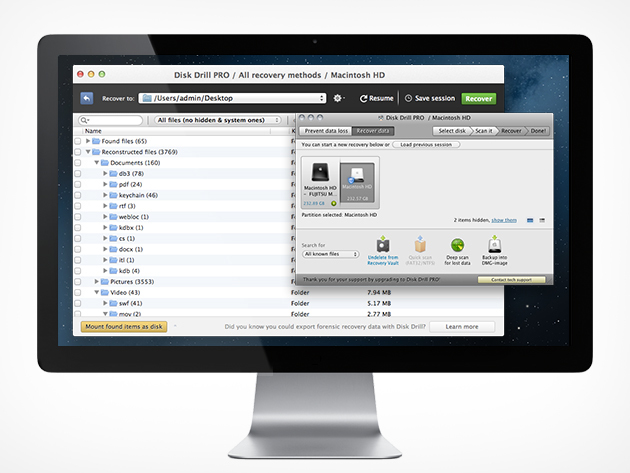Image resolution: width=630 pixels, height=473 pixels.
Task: Click the green Recover button
Action: (x=479, y=98)
